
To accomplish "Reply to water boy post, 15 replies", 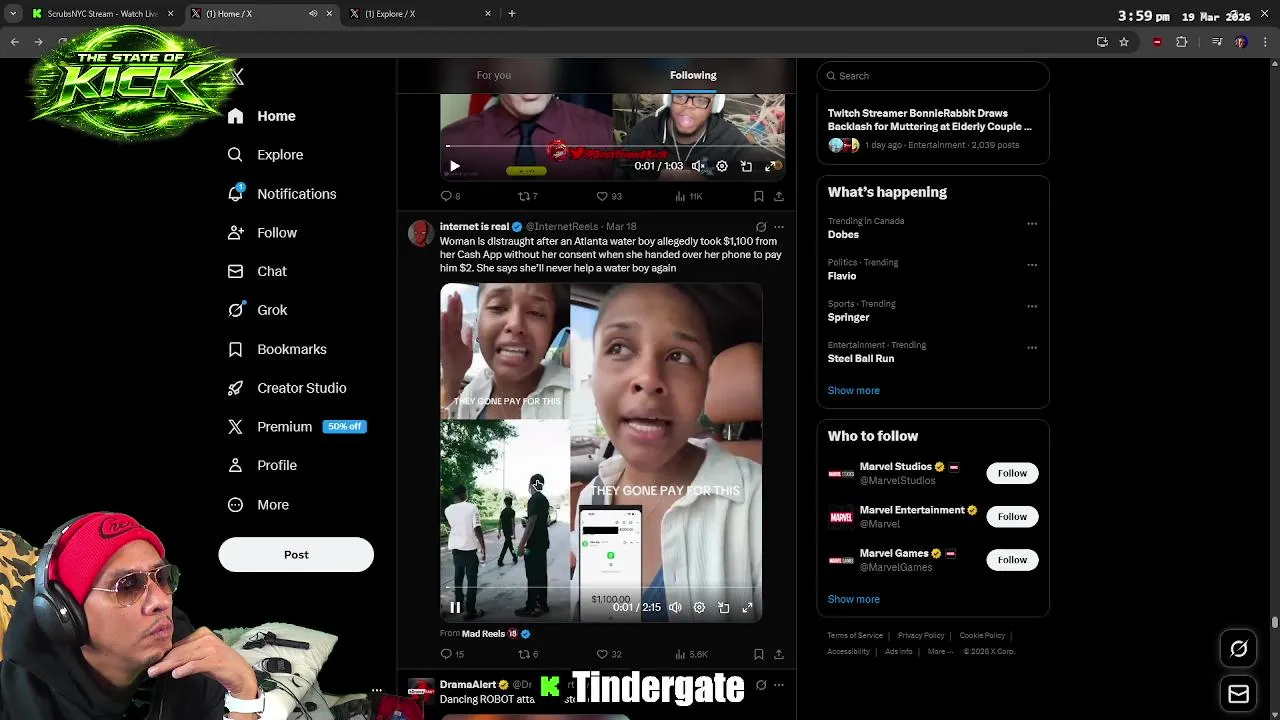I will pos(452,654).
